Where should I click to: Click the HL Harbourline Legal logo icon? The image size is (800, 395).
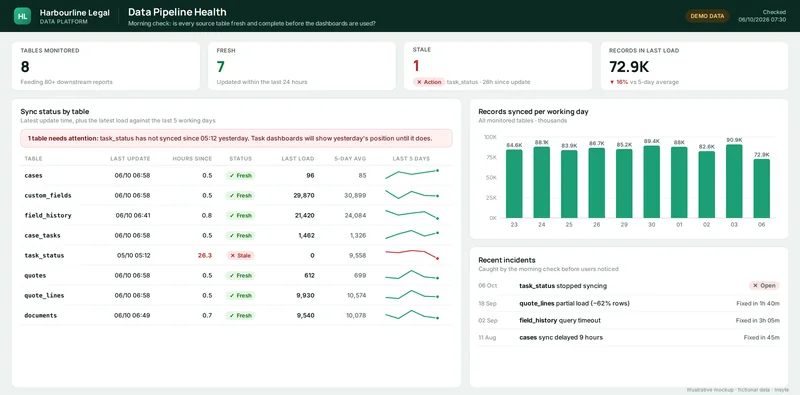pyautogui.click(x=22, y=16)
